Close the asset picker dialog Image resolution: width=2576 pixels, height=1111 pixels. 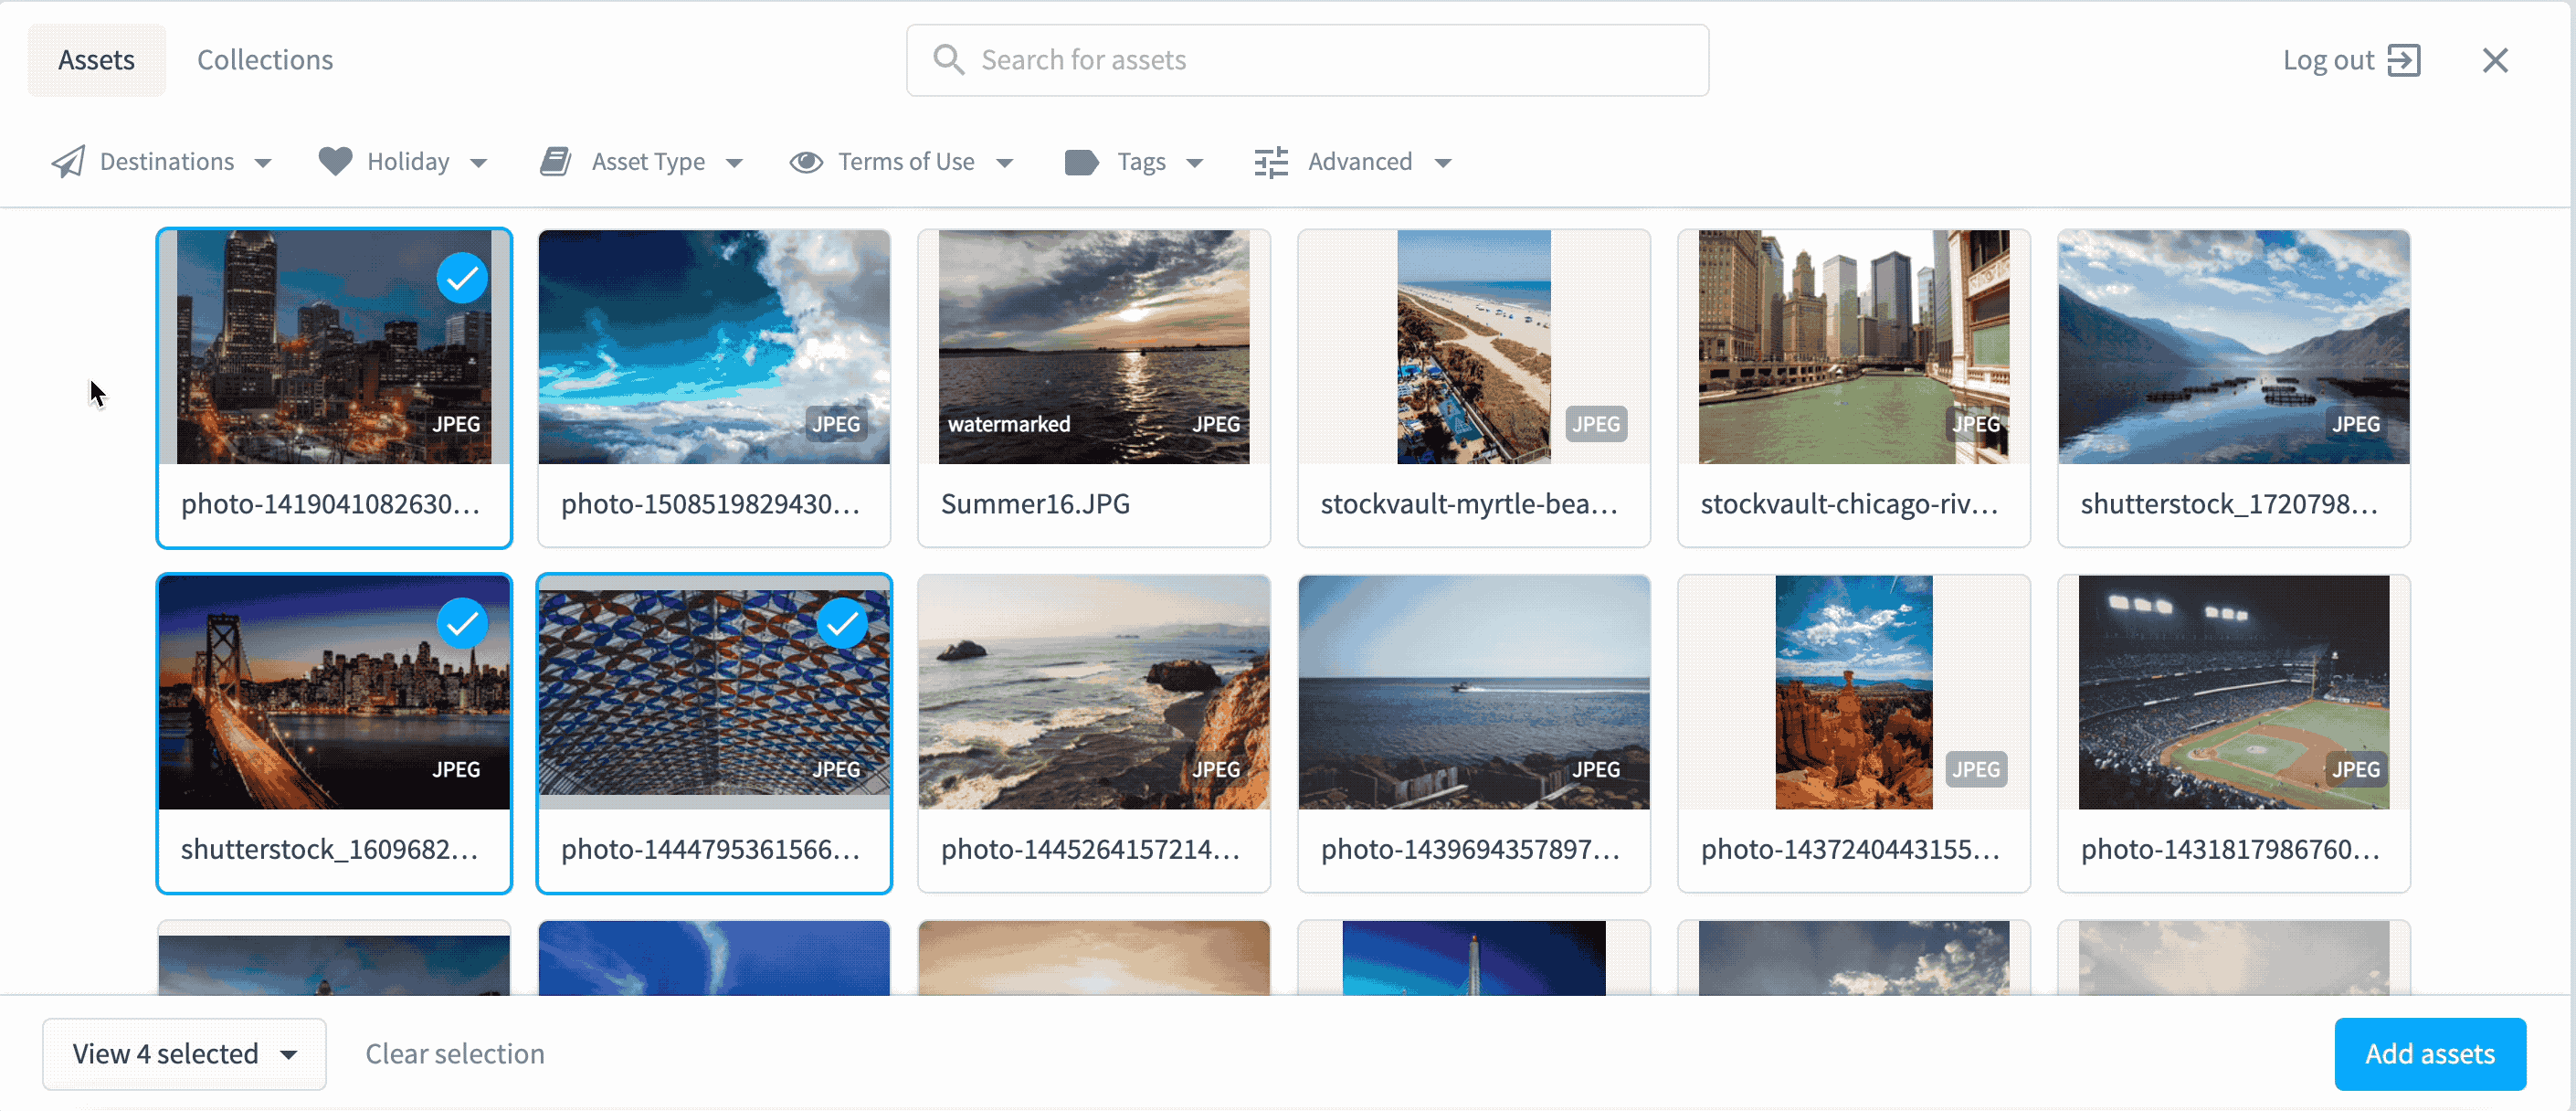click(x=2495, y=60)
